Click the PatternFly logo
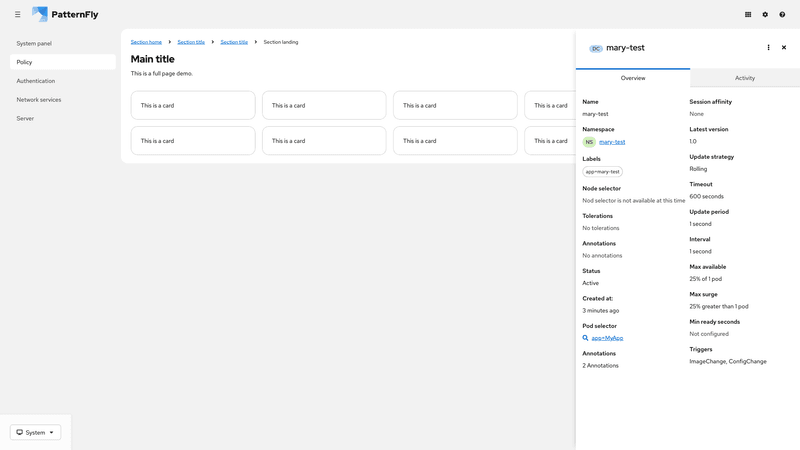The width and height of the screenshot is (800, 450). coord(65,14)
